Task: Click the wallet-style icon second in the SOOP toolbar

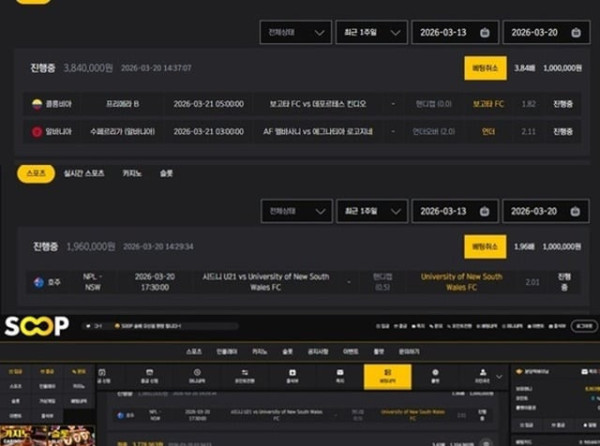Action: point(150,373)
